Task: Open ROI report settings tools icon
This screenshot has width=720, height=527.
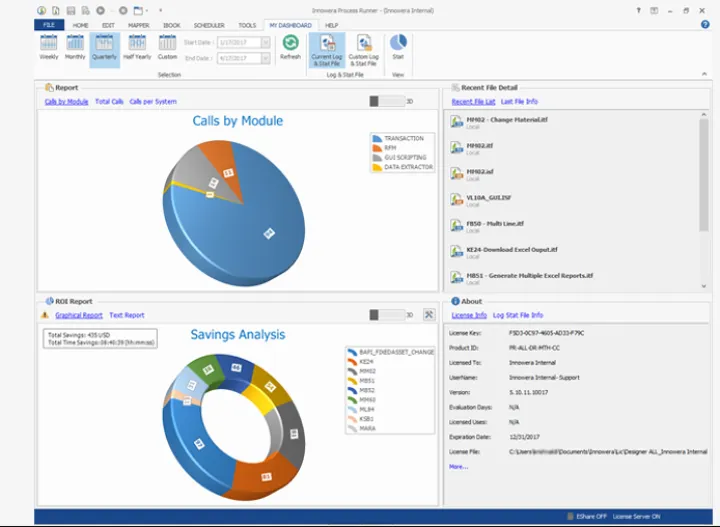Action: [429, 315]
